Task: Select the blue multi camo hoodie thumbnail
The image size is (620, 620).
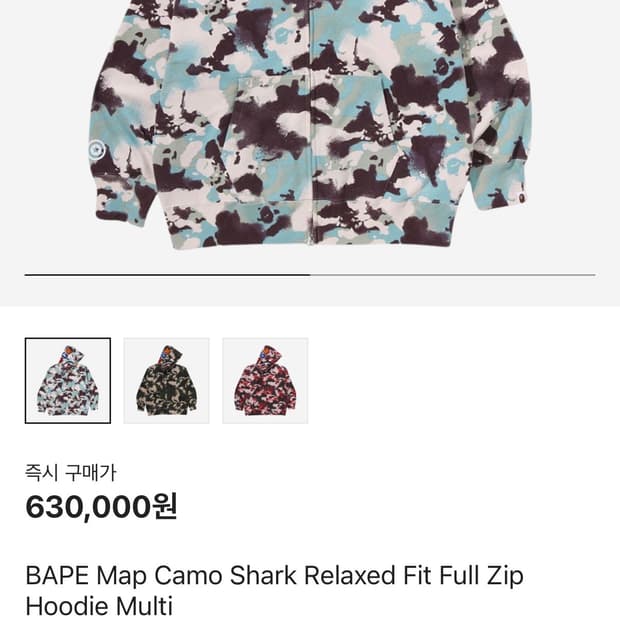Action: click(x=68, y=380)
